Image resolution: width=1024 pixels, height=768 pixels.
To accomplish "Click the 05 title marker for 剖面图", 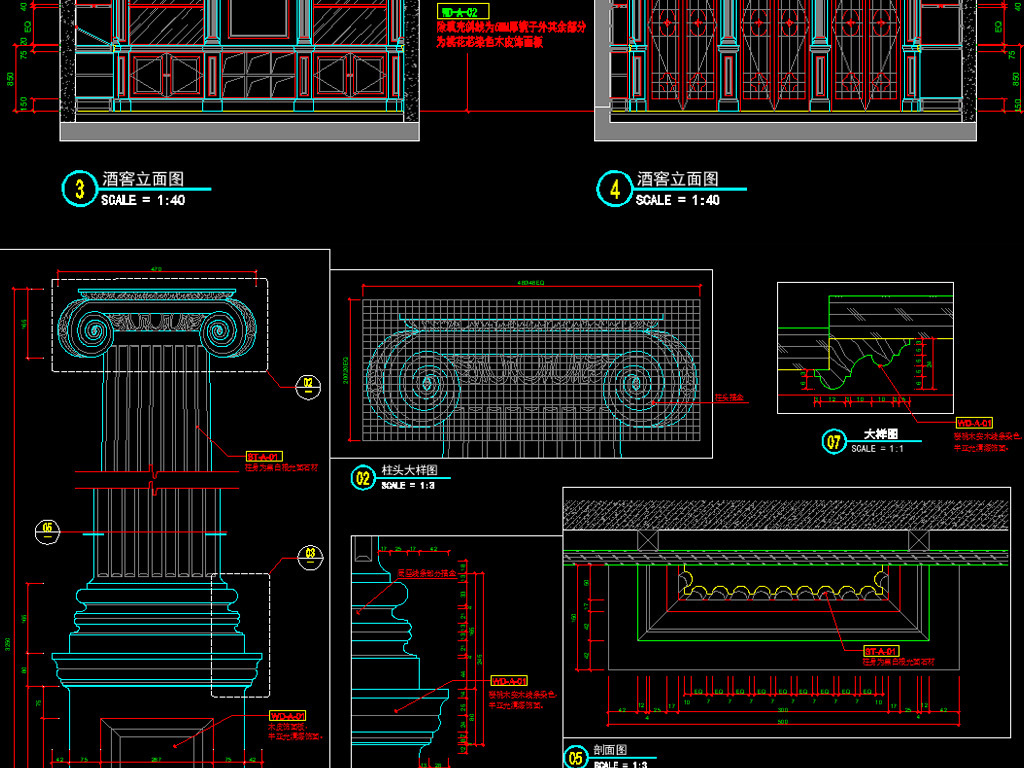I will [575, 757].
